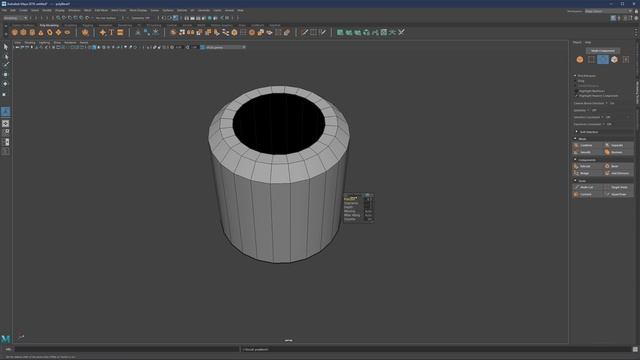Activate the Move tool in the toolbox
This screenshot has height=360, width=640.
click(x=5, y=75)
